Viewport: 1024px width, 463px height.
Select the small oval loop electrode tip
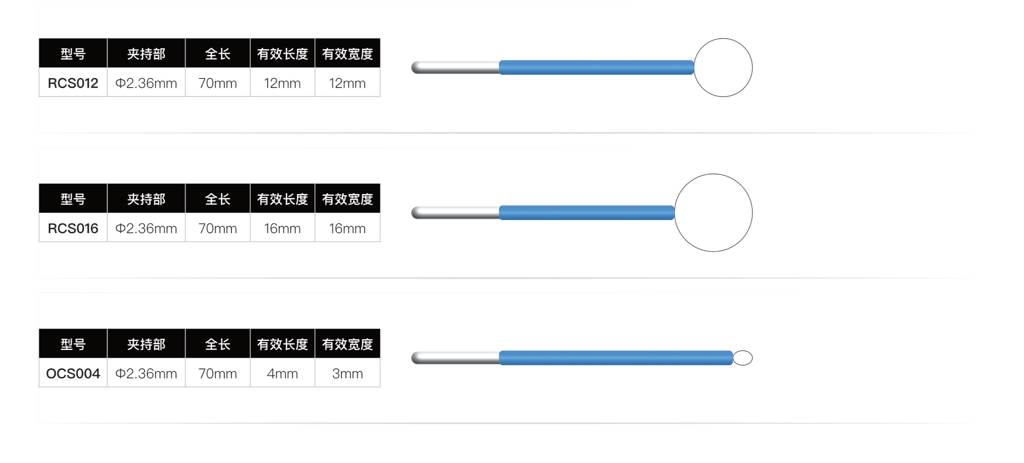pyautogui.click(x=743, y=358)
